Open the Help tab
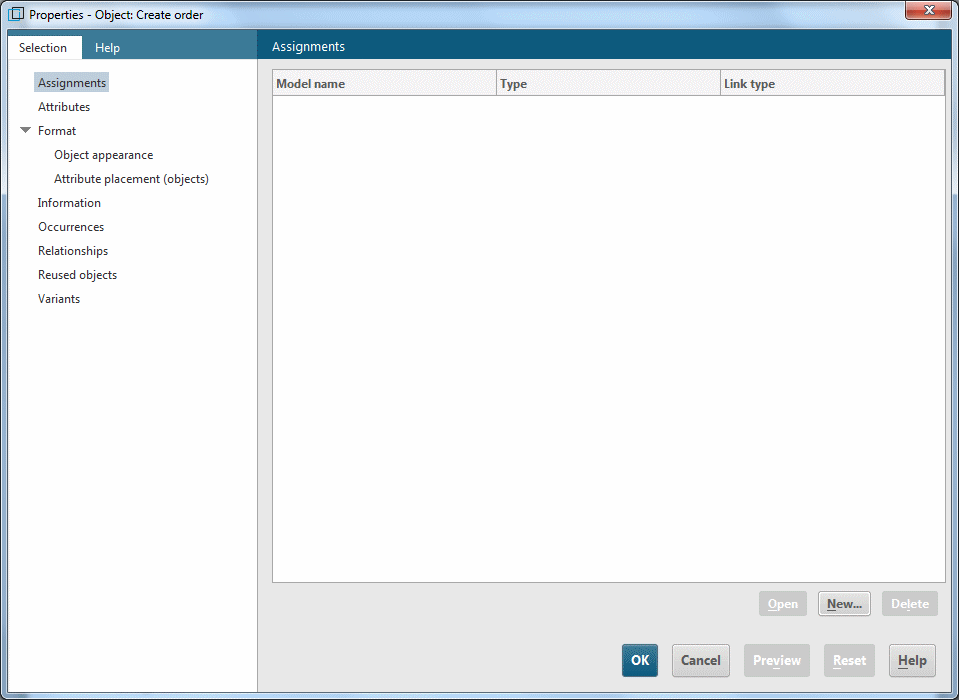 [107, 48]
